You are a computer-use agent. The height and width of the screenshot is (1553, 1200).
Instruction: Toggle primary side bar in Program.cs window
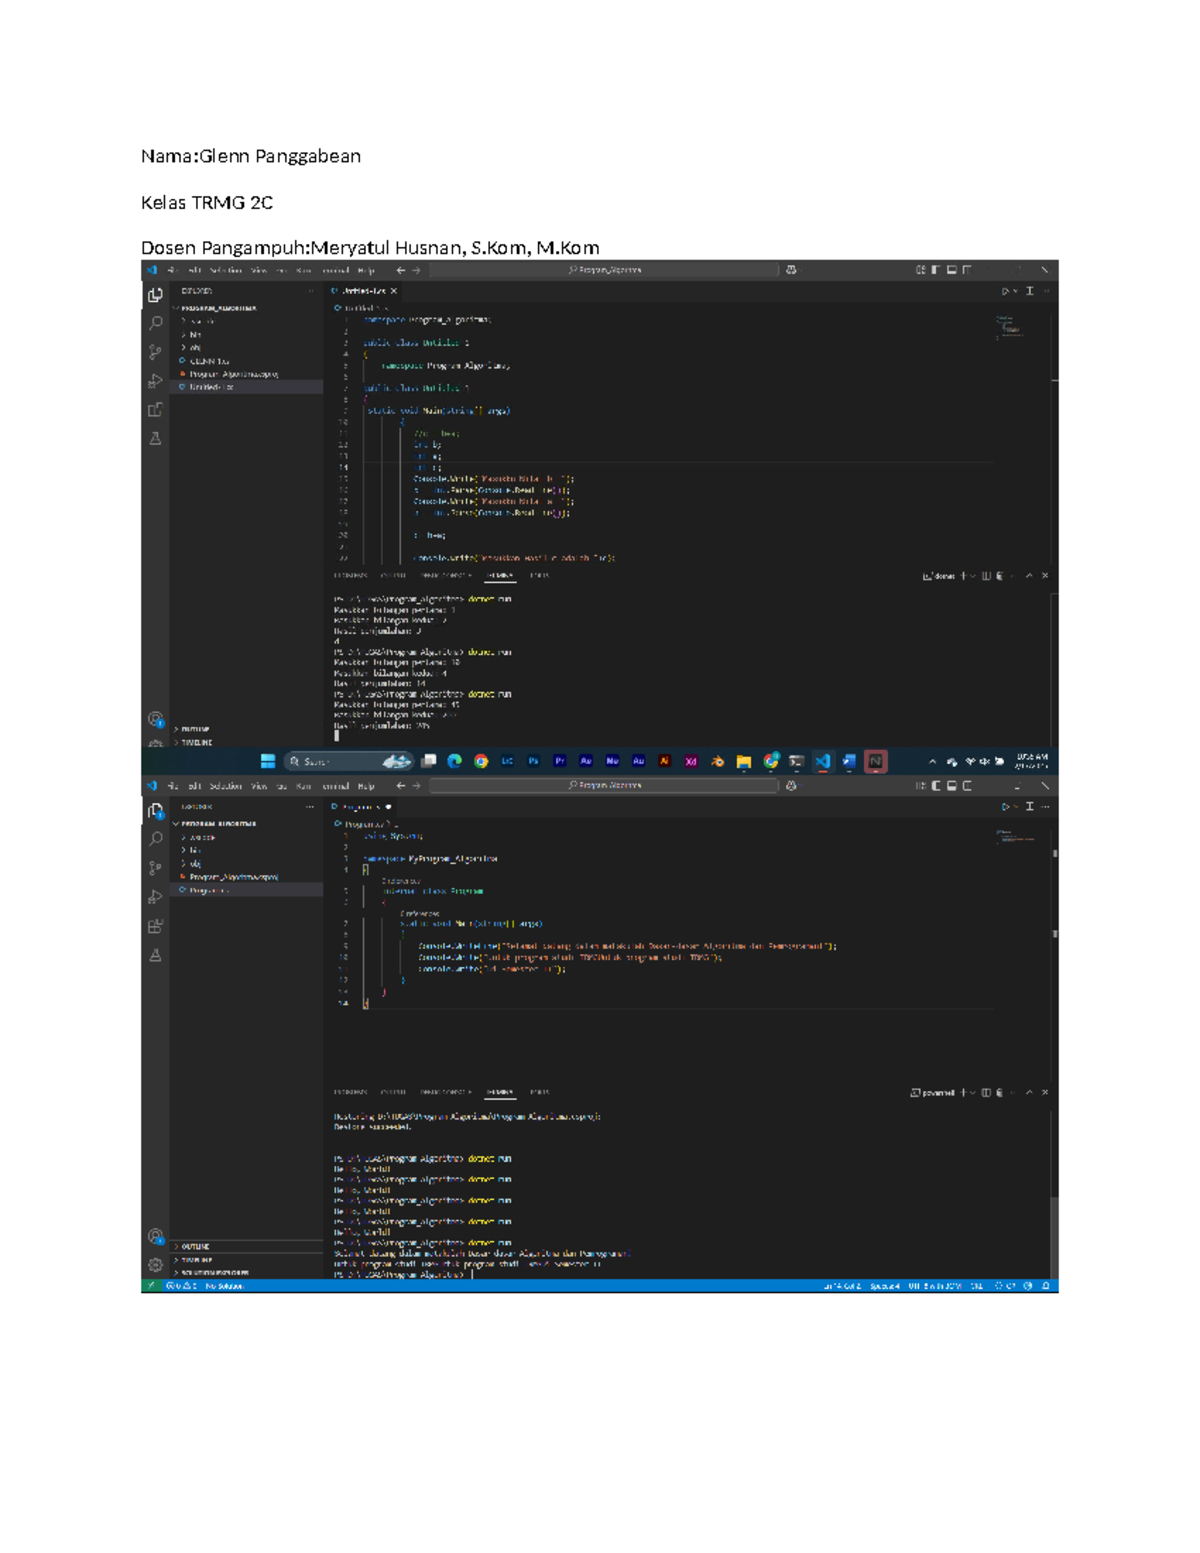tap(936, 786)
